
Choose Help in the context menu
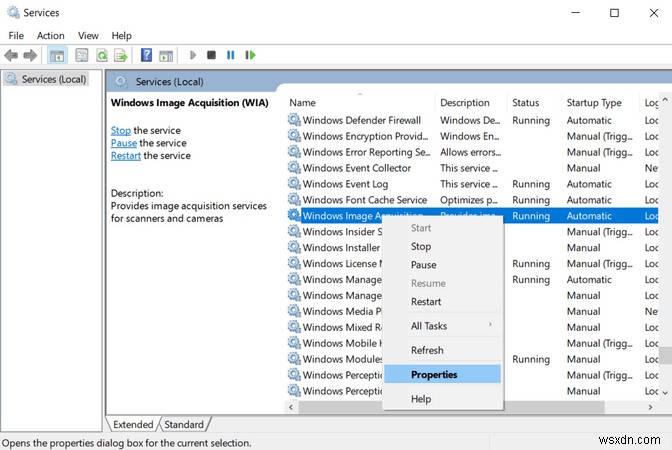point(443,399)
